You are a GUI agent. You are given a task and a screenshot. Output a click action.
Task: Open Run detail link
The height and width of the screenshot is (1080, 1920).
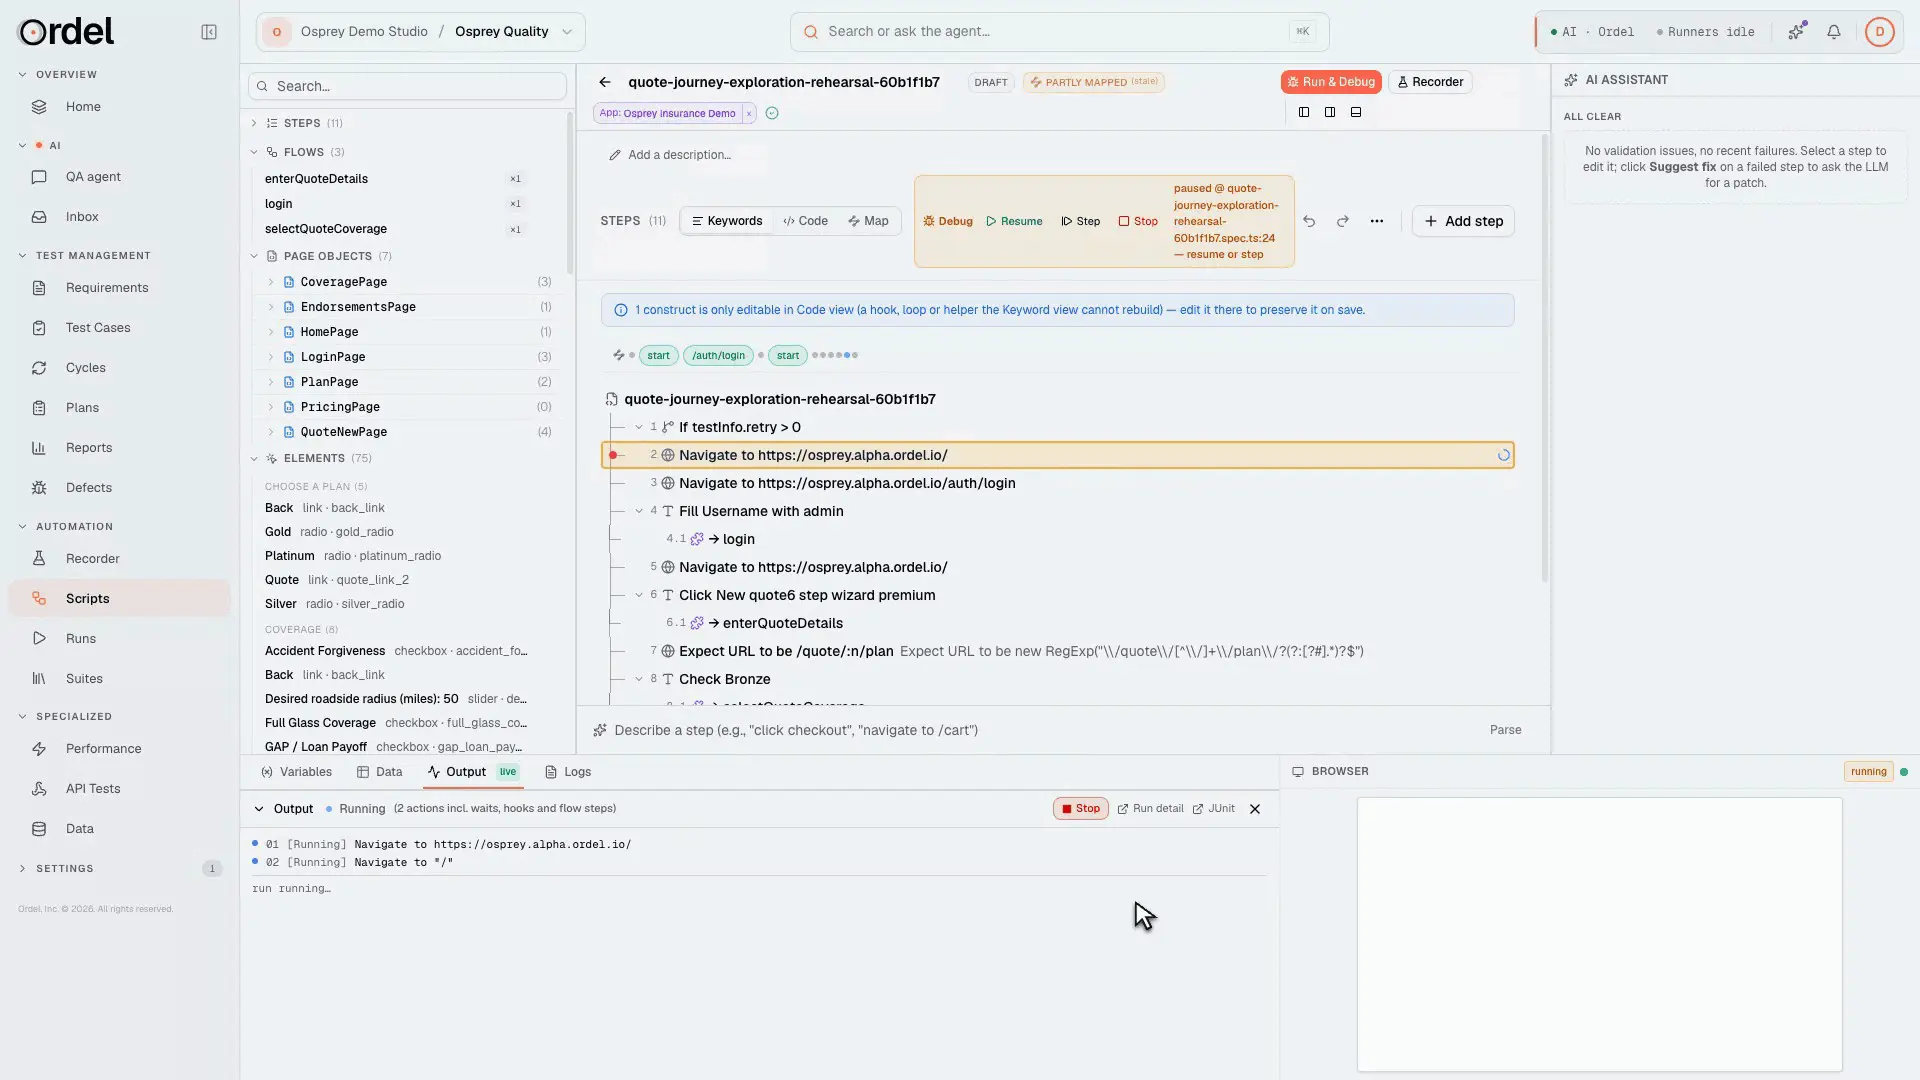[1150, 809]
